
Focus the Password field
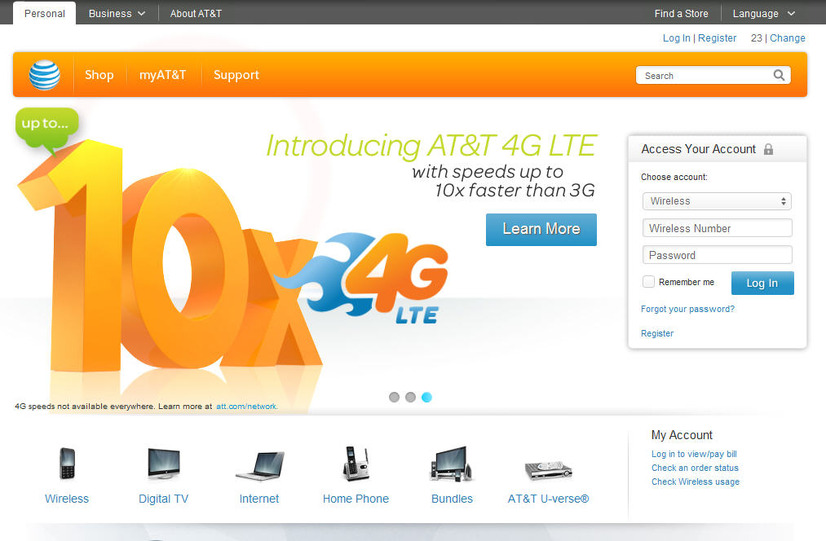[x=717, y=255]
